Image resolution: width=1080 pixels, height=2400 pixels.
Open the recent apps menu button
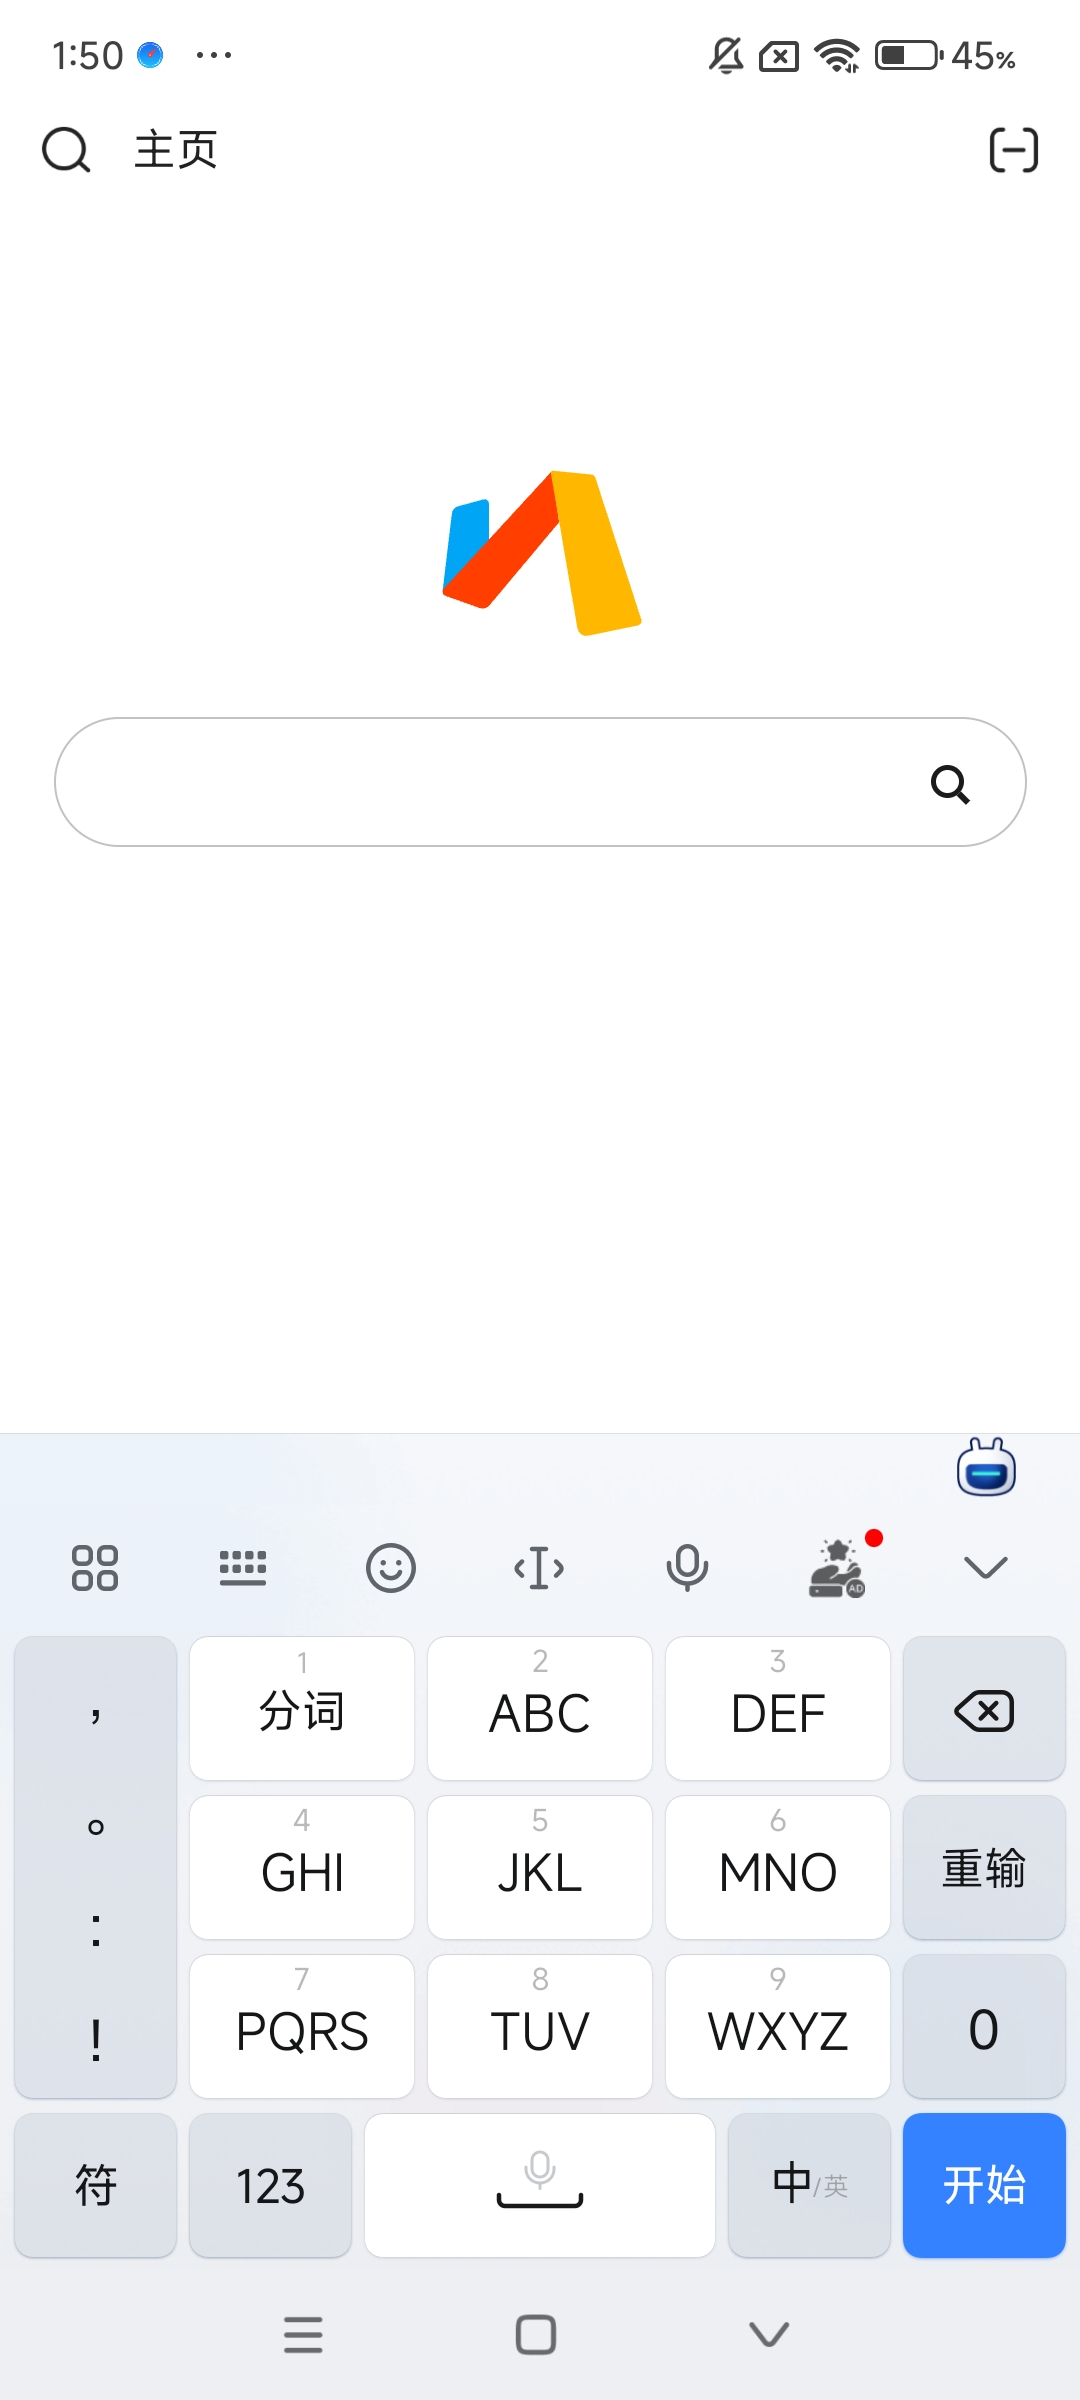pyautogui.click(x=303, y=2335)
